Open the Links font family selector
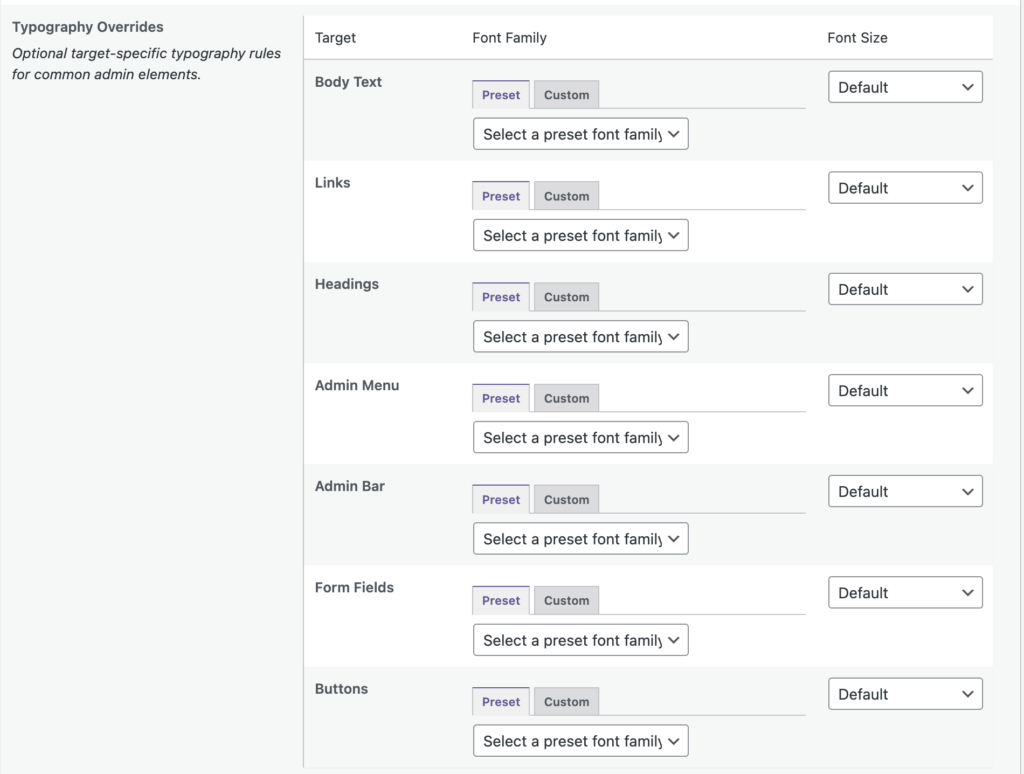 pyautogui.click(x=580, y=235)
